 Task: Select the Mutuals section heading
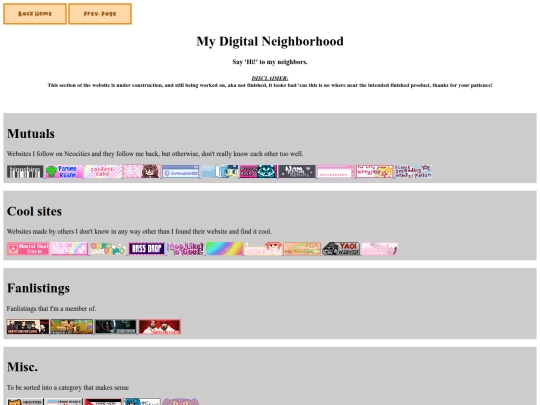(x=31, y=134)
